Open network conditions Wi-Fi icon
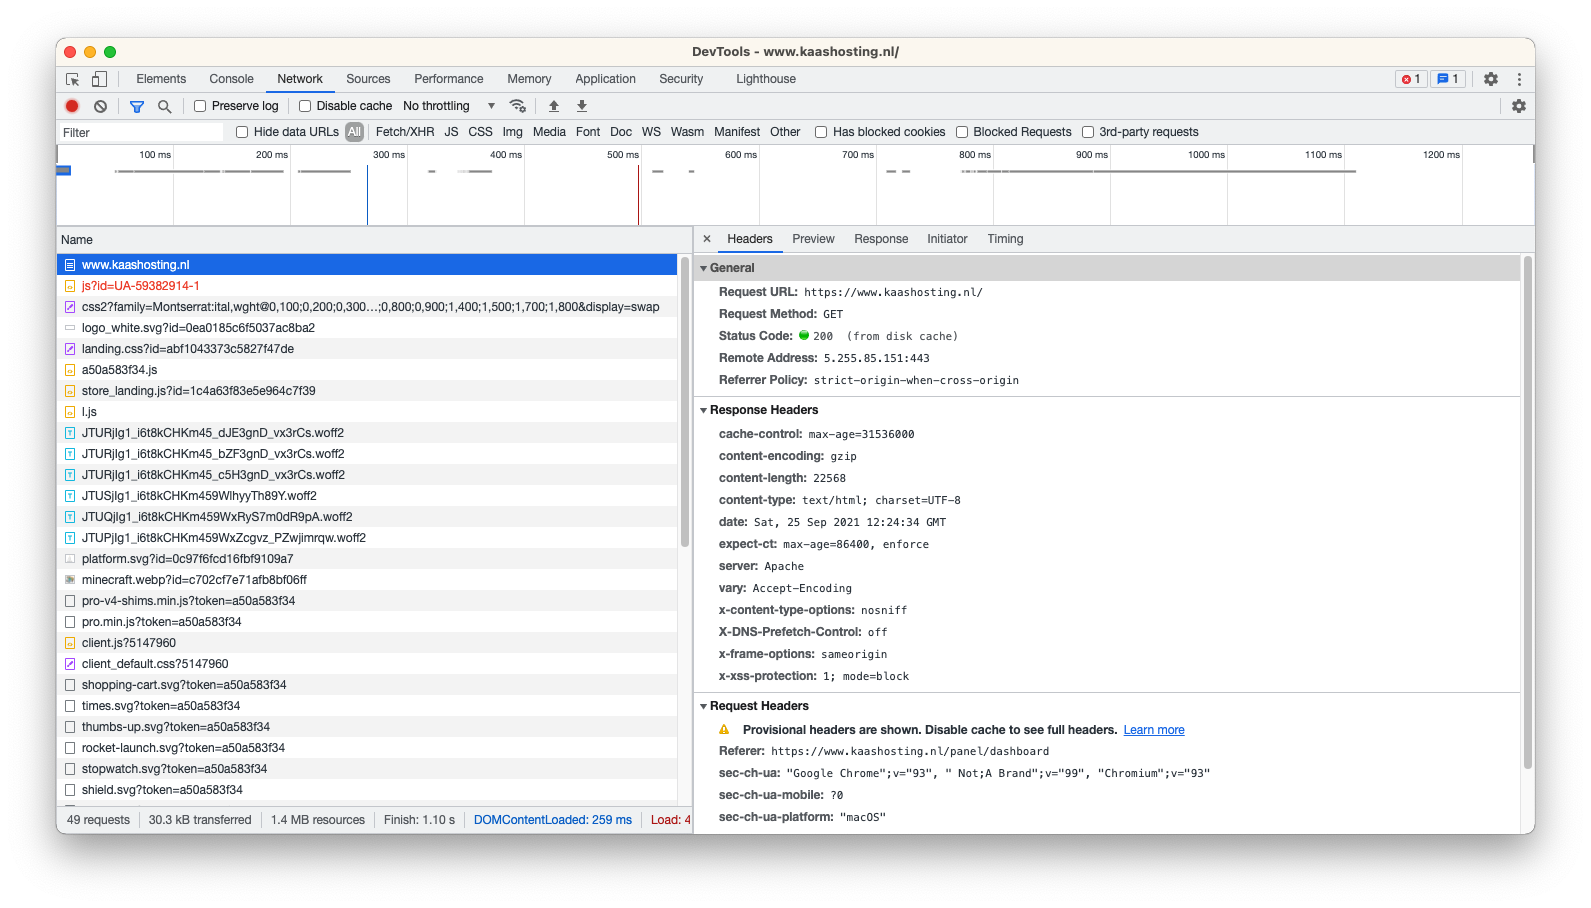Image resolution: width=1591 pixels, height=908 pixels. tap(517, 106)
